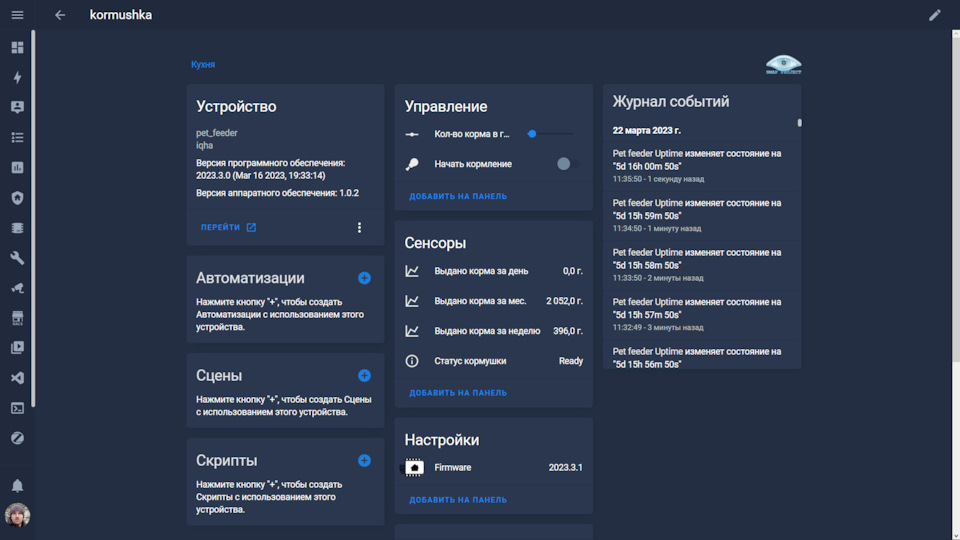Add a new scene with plus icon
This screenshot has height=540, width=960.
coord(364,376)
